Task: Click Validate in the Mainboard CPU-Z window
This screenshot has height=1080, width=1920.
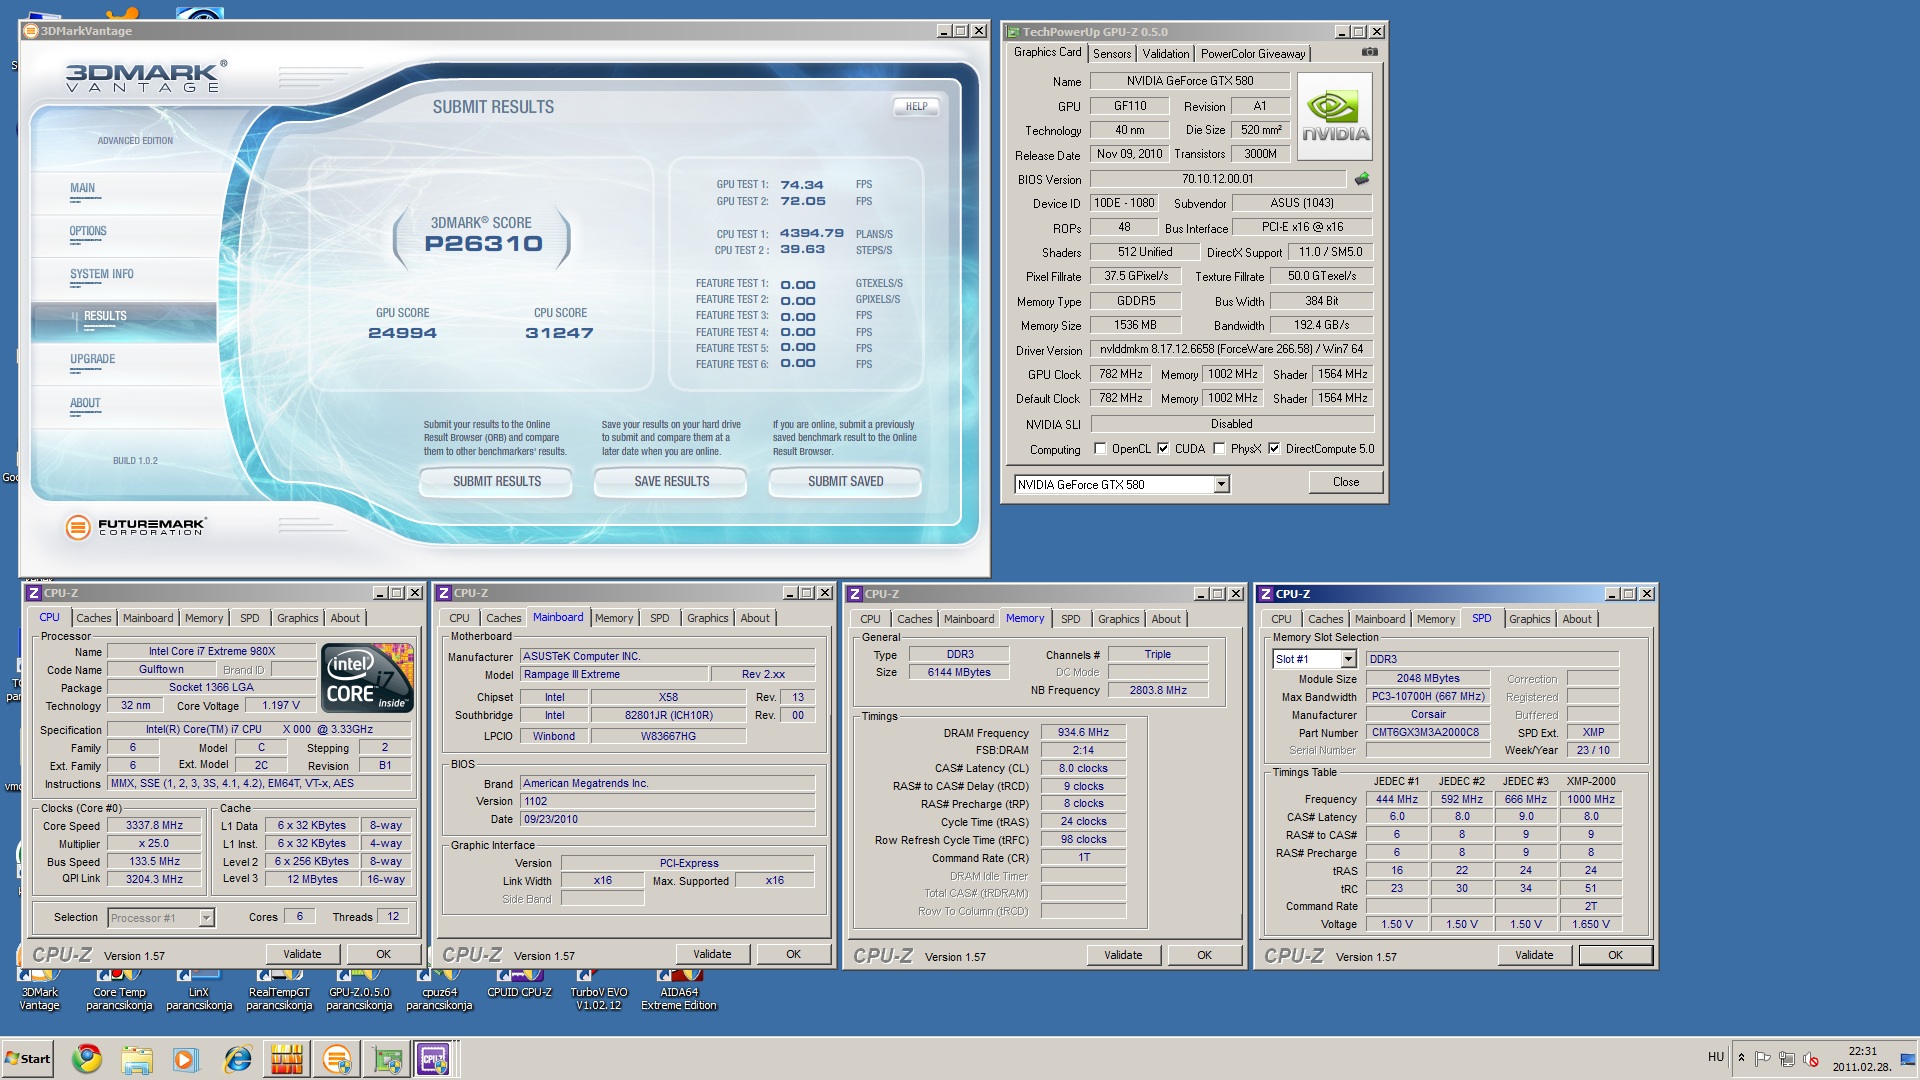Action: 712,954
